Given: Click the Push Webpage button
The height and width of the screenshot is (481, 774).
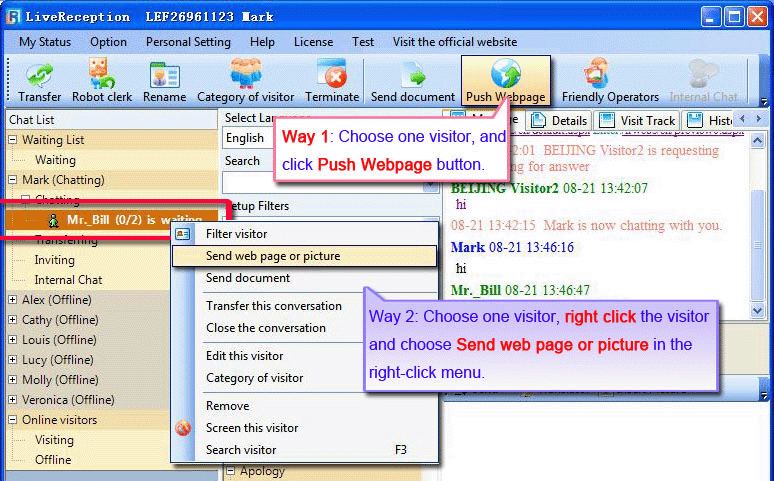Looking at the screenshot, I should click(505, 80).
